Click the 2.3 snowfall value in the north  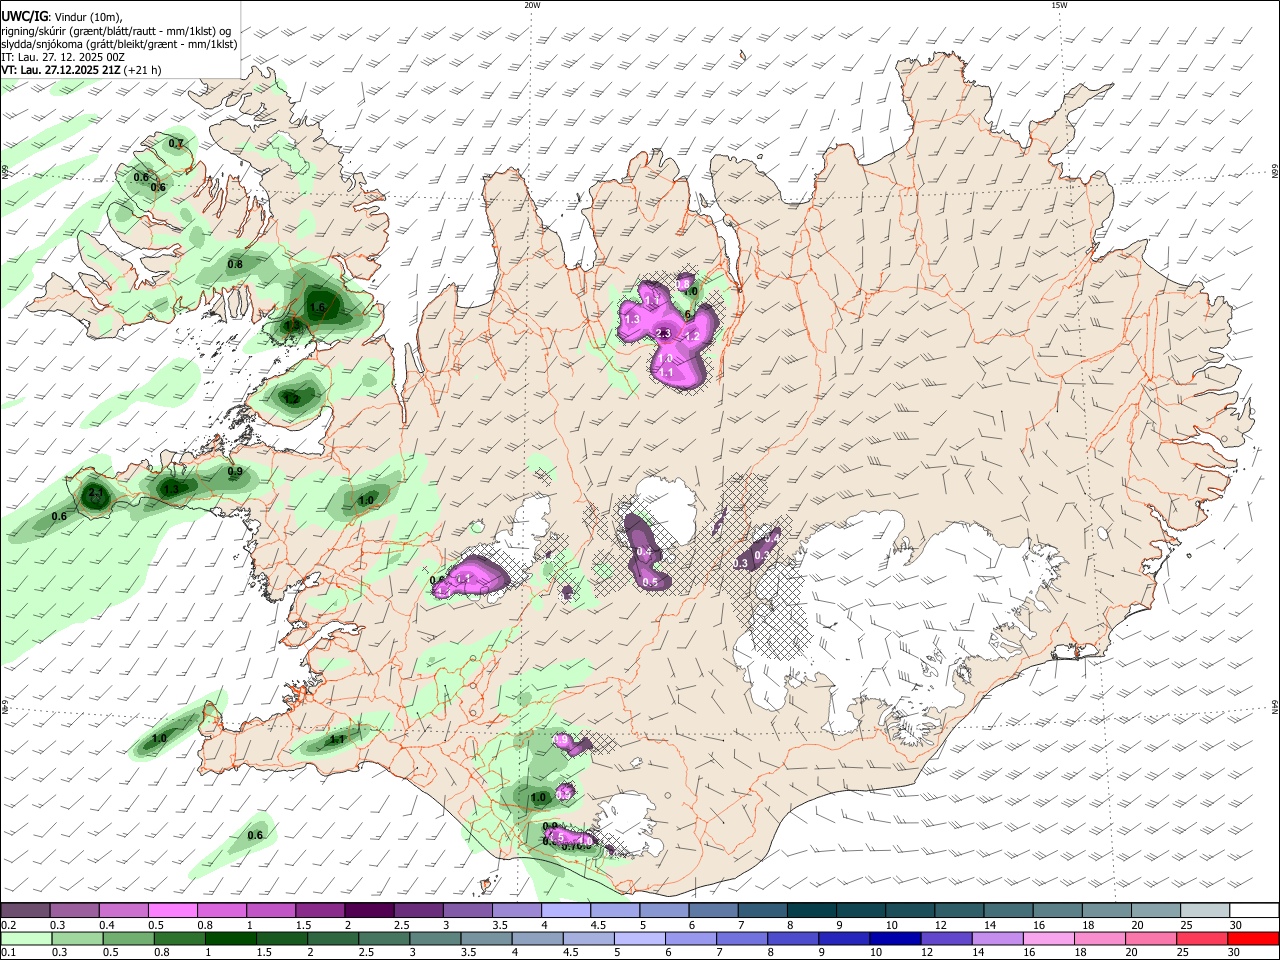click(663, 333)
